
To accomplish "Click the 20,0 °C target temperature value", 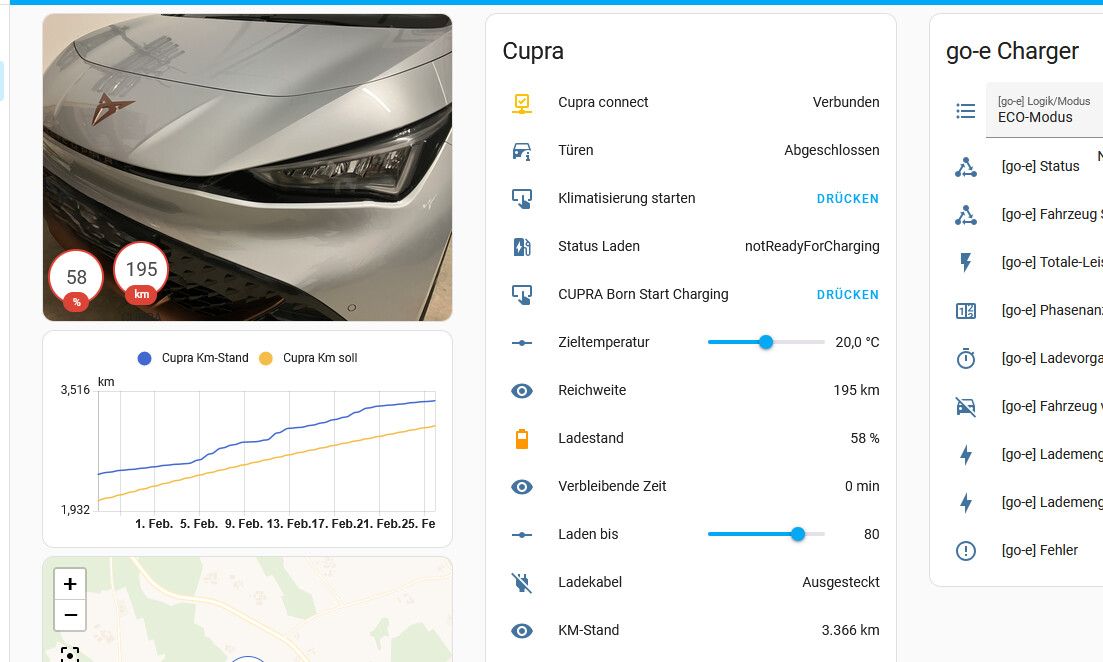I will click(x=857, y=343).
